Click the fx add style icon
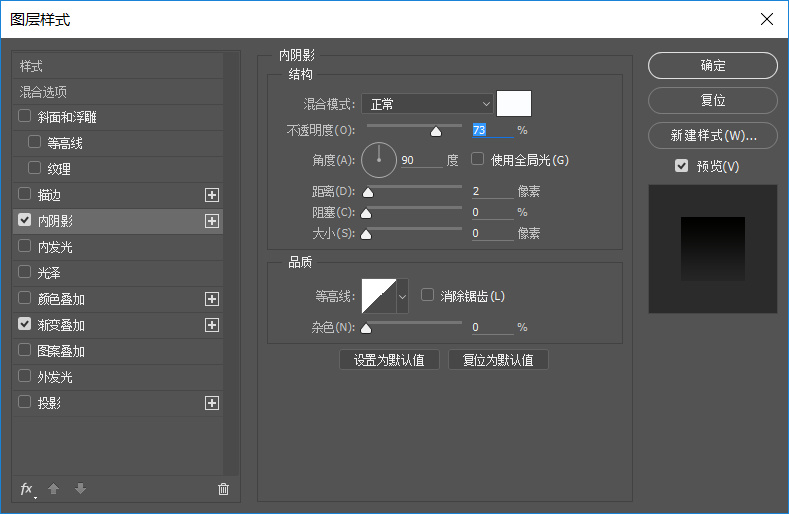The image size is (789, 514). pyautogui.click(x=27, y=489)
